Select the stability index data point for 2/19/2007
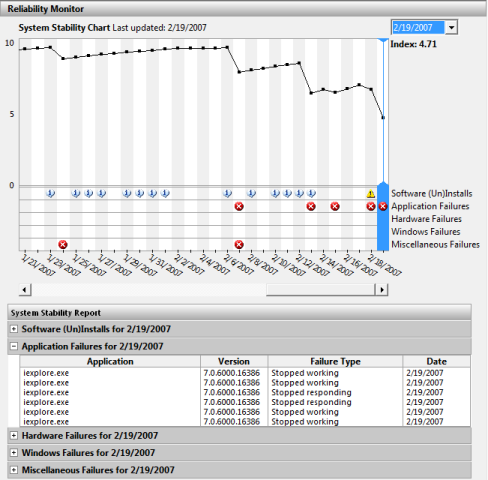Screen dimensions: 488x480 pos(383,118)
